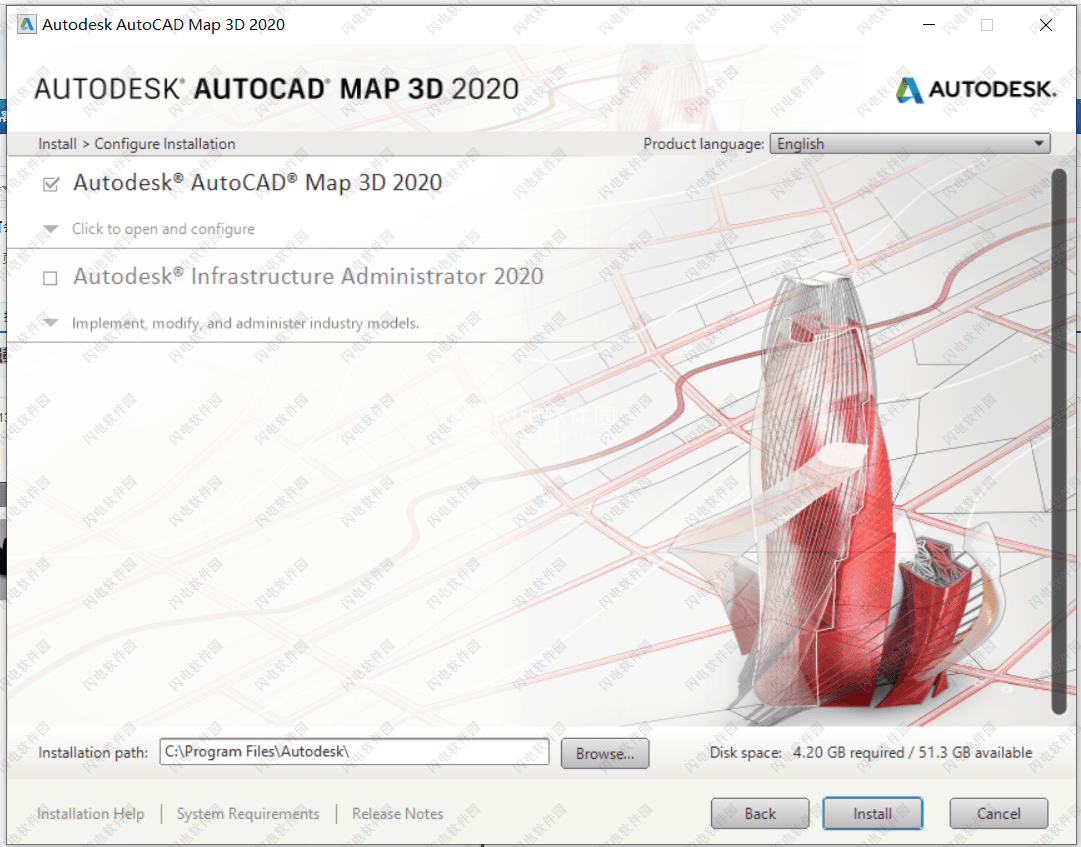Click the vertical scrollbar of the product list

(1058, 441)
